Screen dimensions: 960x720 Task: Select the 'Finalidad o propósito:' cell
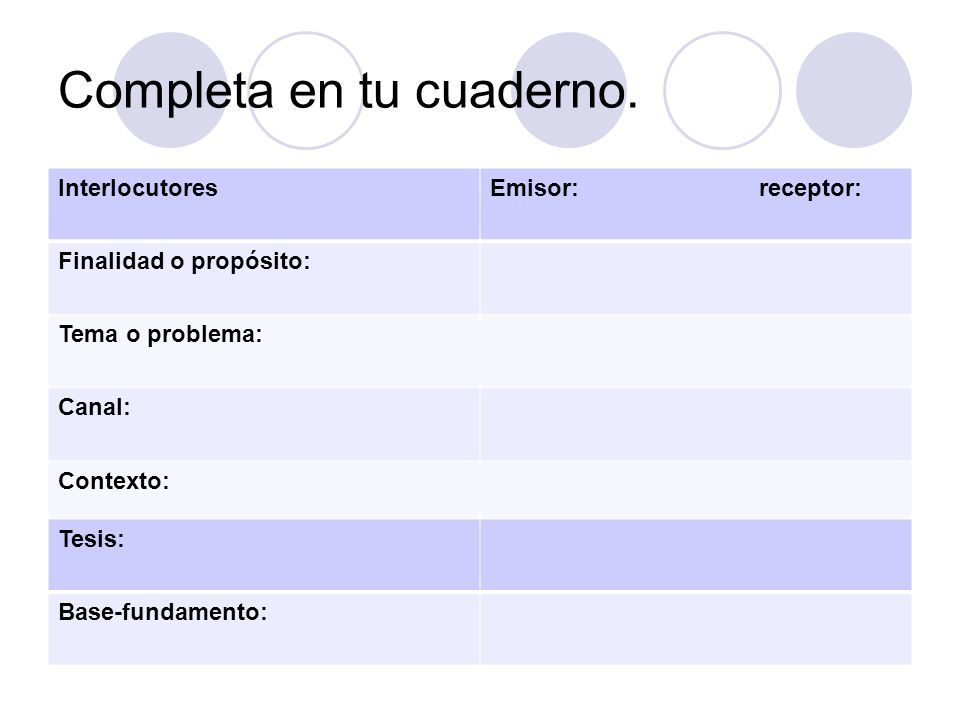[264, 279]
